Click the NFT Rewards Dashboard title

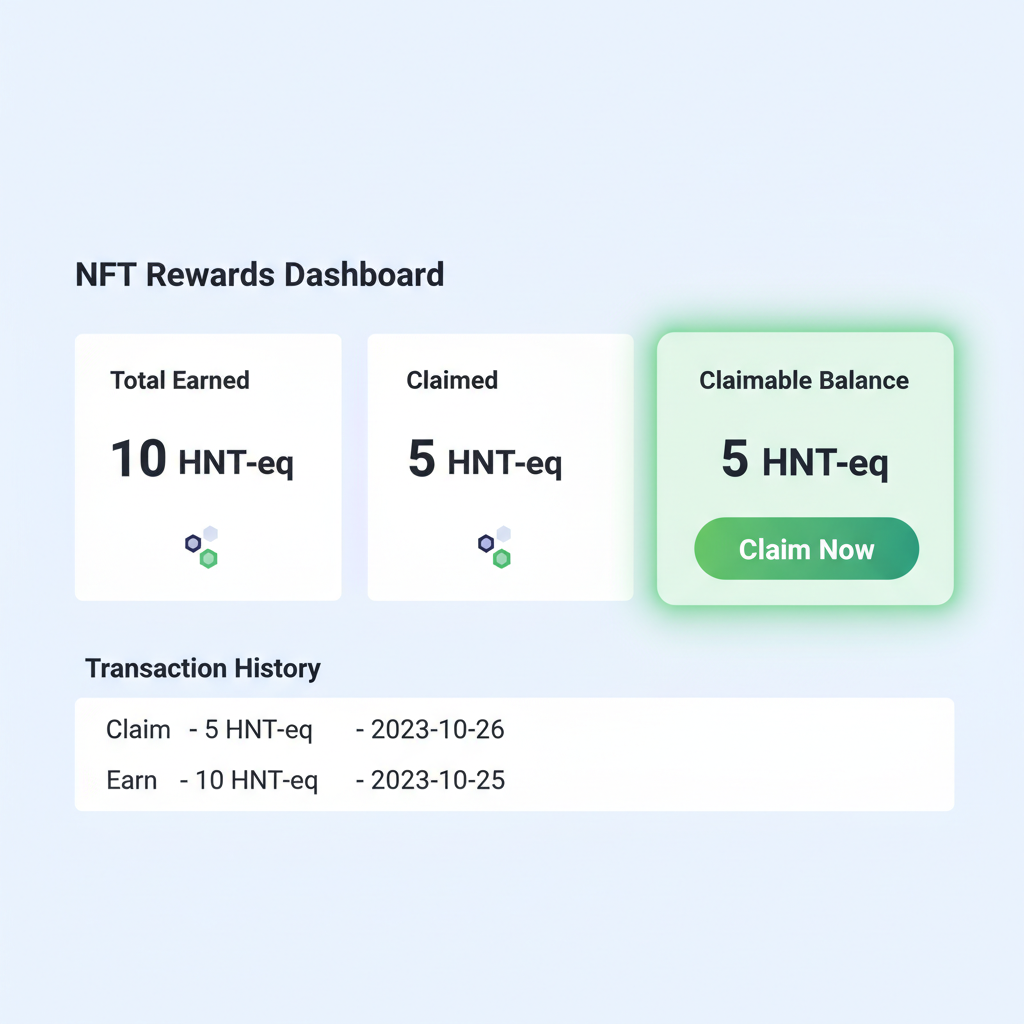point(259,274)
